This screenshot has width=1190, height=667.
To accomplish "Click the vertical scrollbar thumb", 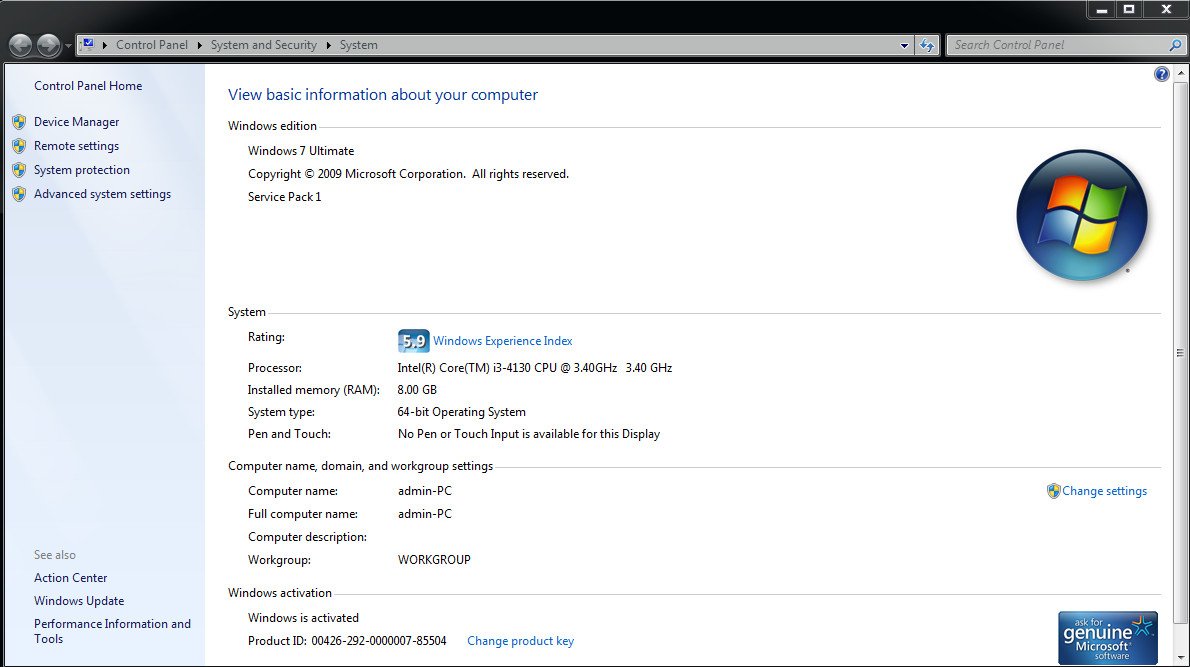I will [x=1180, y=353].
